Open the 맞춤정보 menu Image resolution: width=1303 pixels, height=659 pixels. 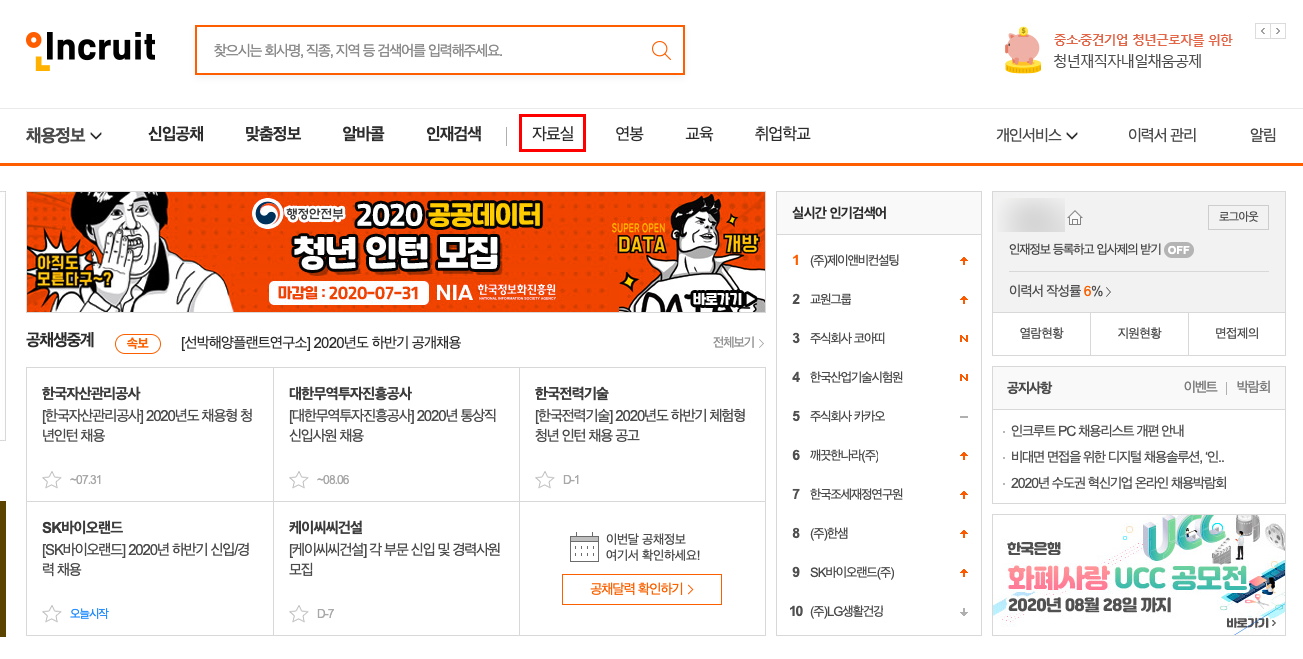[x=273, y=134]
